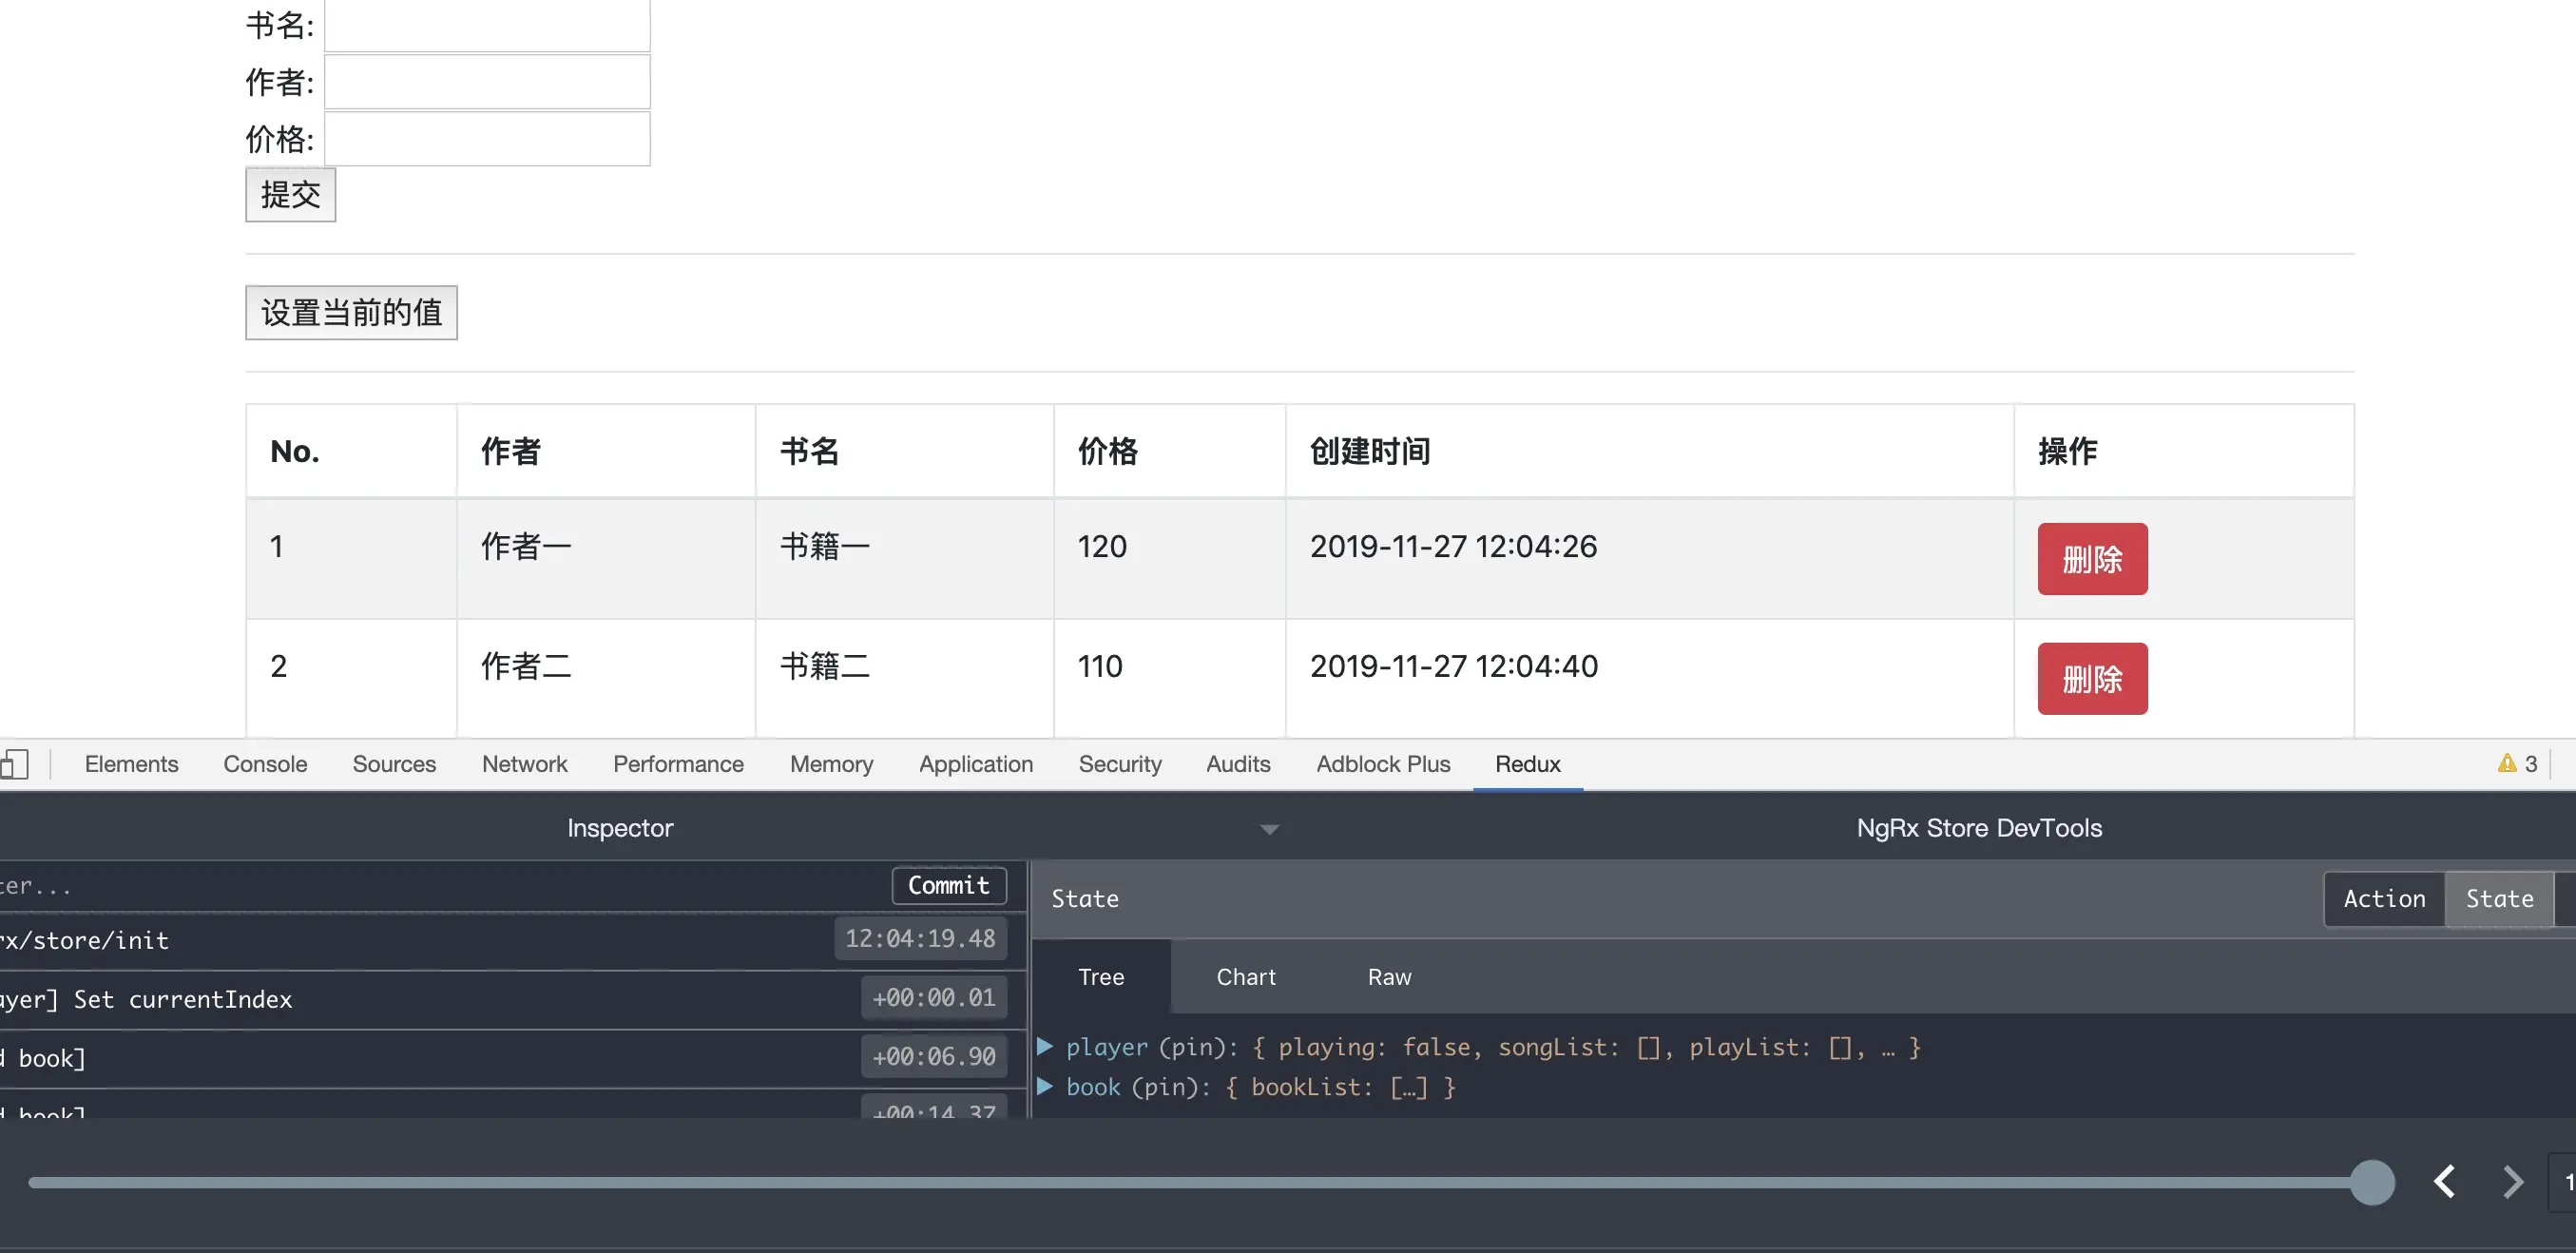Click the action timeline slider handle
The image size is (2576, 1253).
tap(2371, 1182)
